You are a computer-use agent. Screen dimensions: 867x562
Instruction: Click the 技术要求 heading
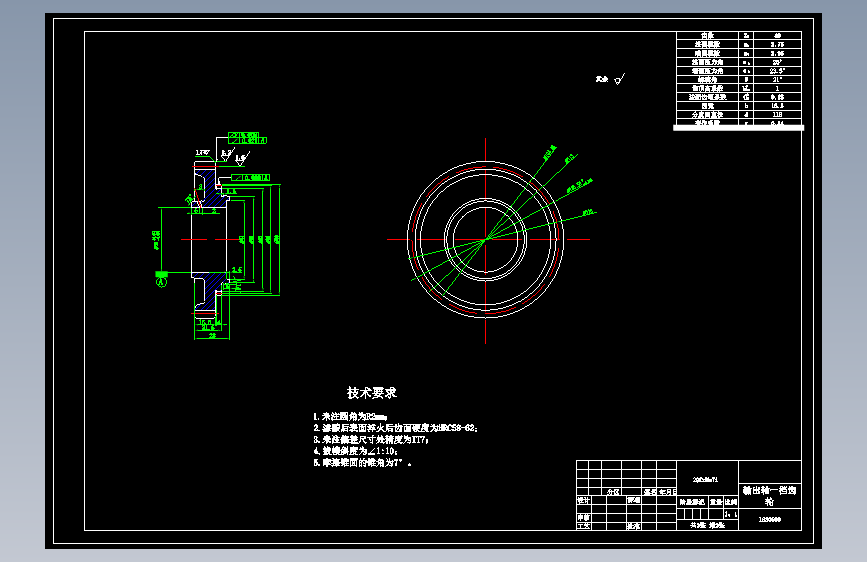[x=372, y=393]
